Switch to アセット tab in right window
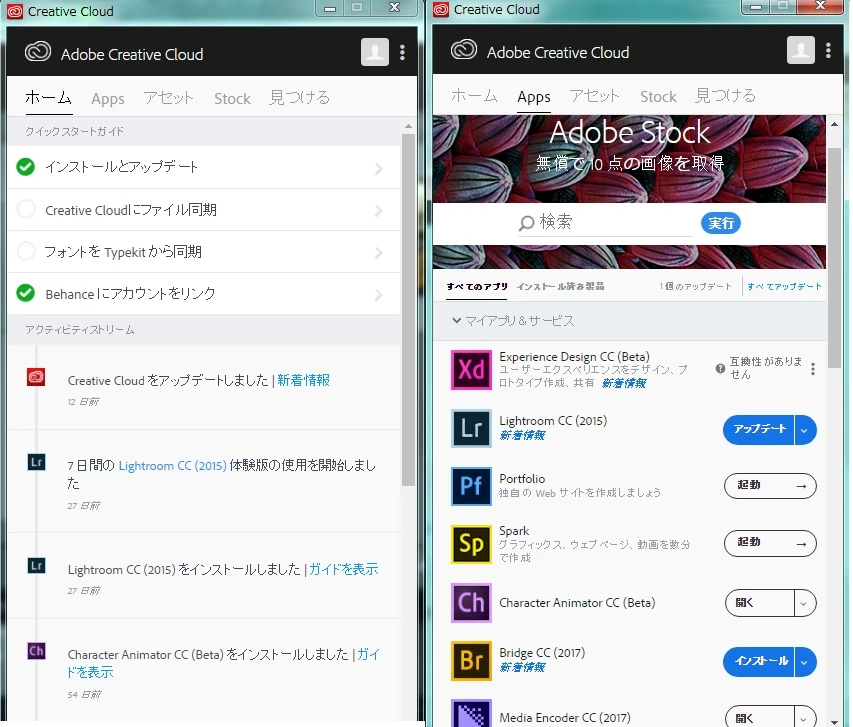Viewport: 853px width, 727px height. point(594,96)
